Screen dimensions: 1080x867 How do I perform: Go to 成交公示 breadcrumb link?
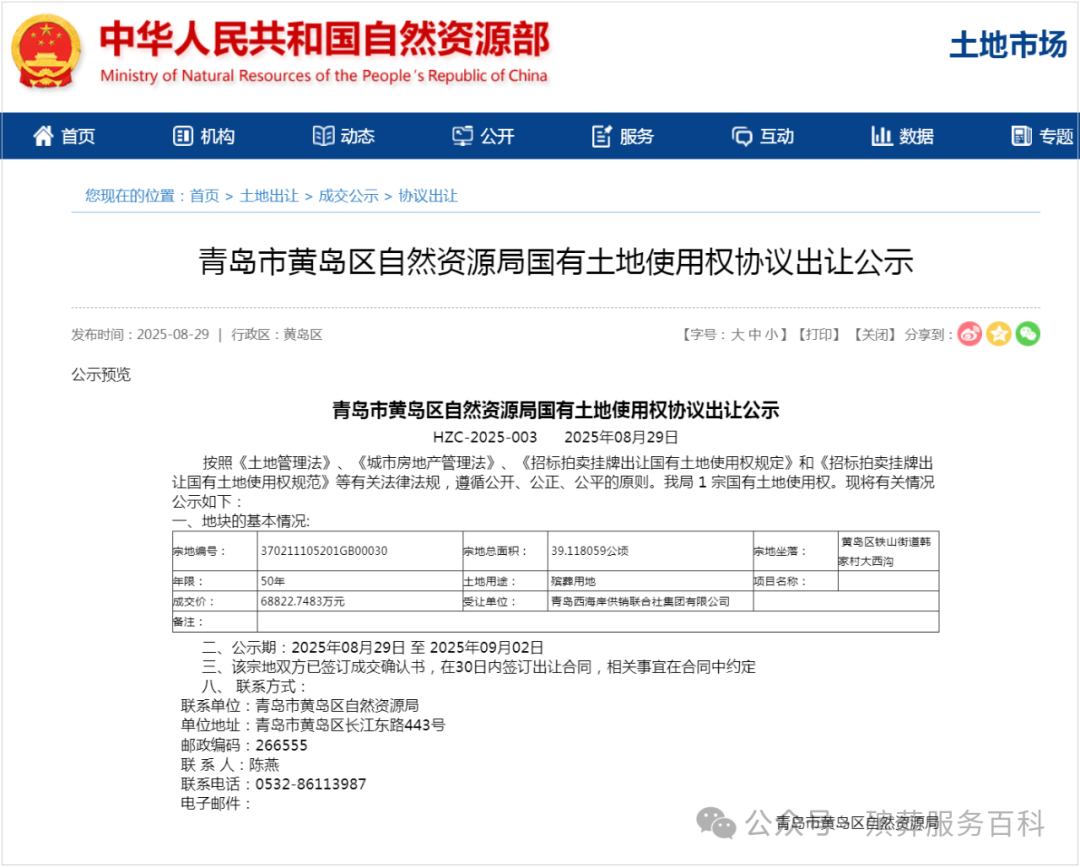pyautogui.click(x=347, y=196)
